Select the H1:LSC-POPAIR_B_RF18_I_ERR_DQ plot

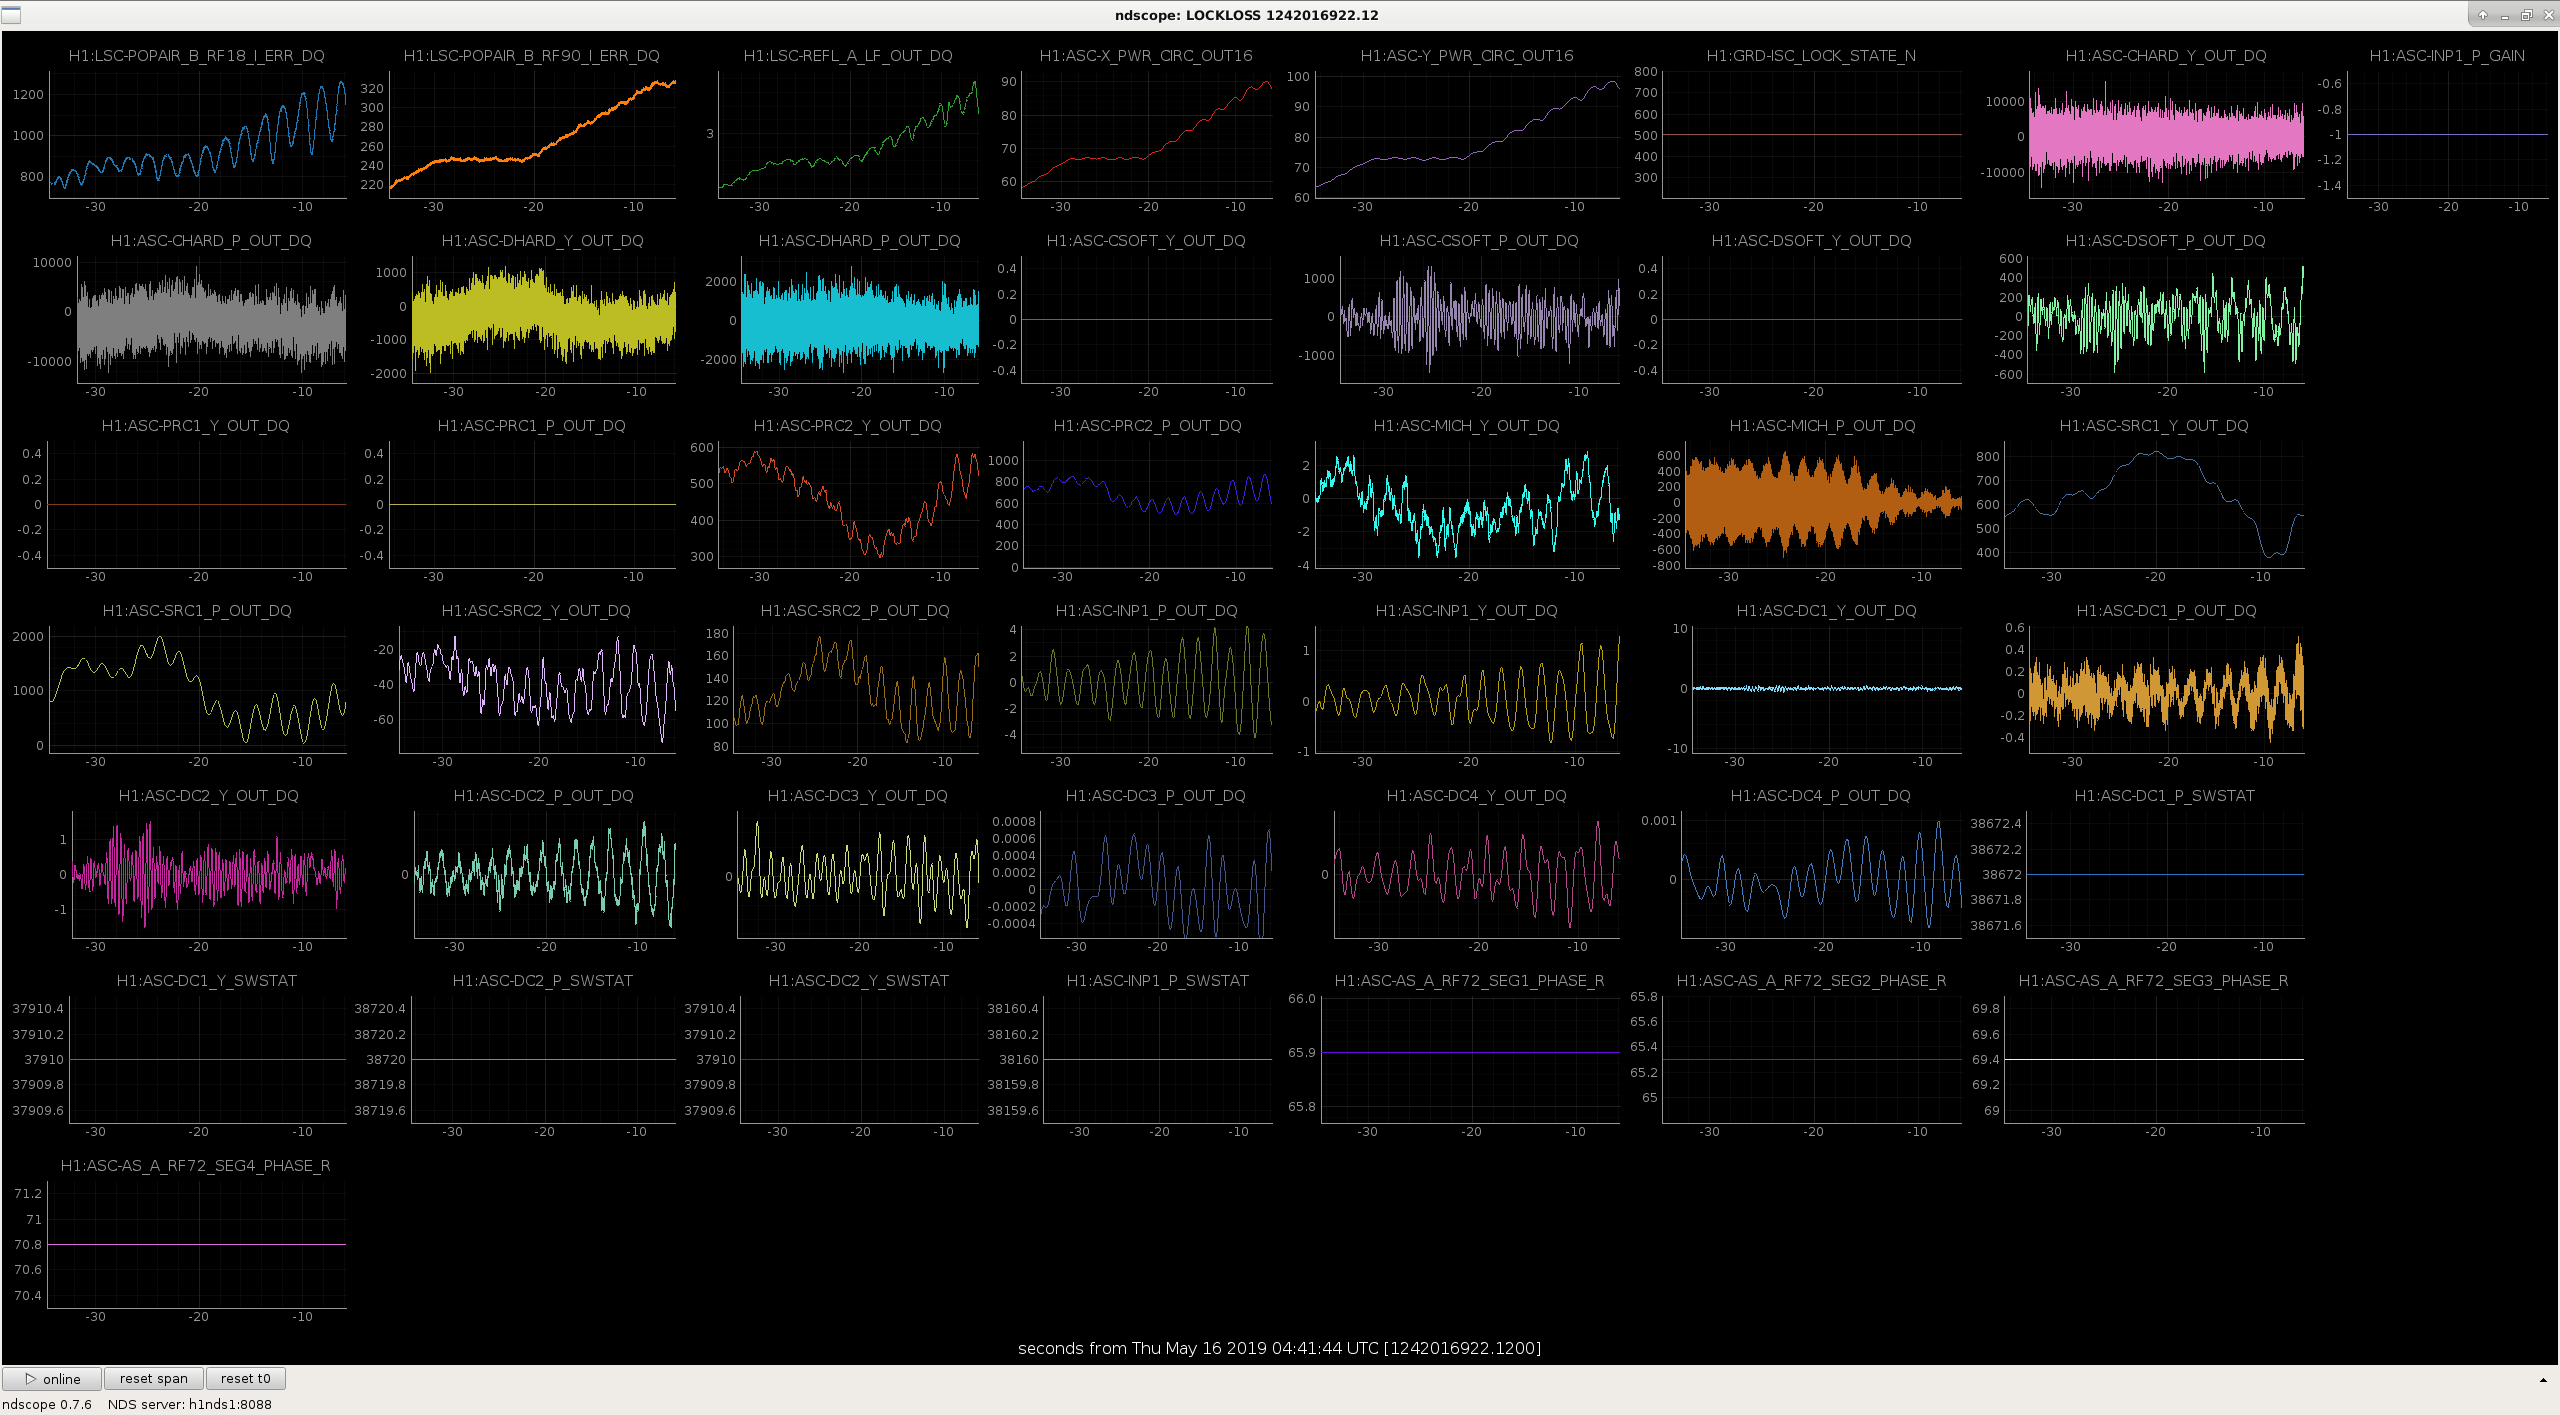pos(198,134)
